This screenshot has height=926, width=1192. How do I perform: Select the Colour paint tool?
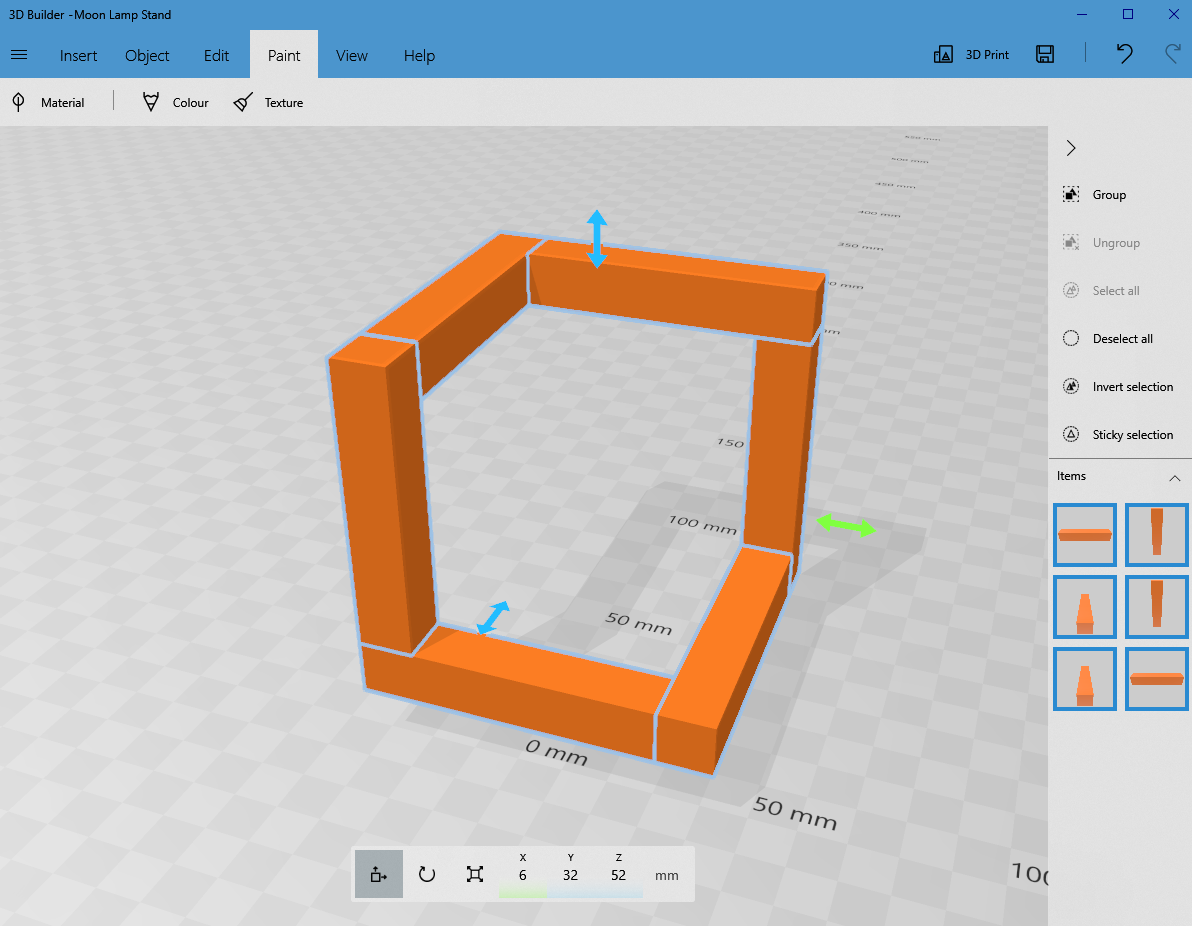(x=175, y=102)
